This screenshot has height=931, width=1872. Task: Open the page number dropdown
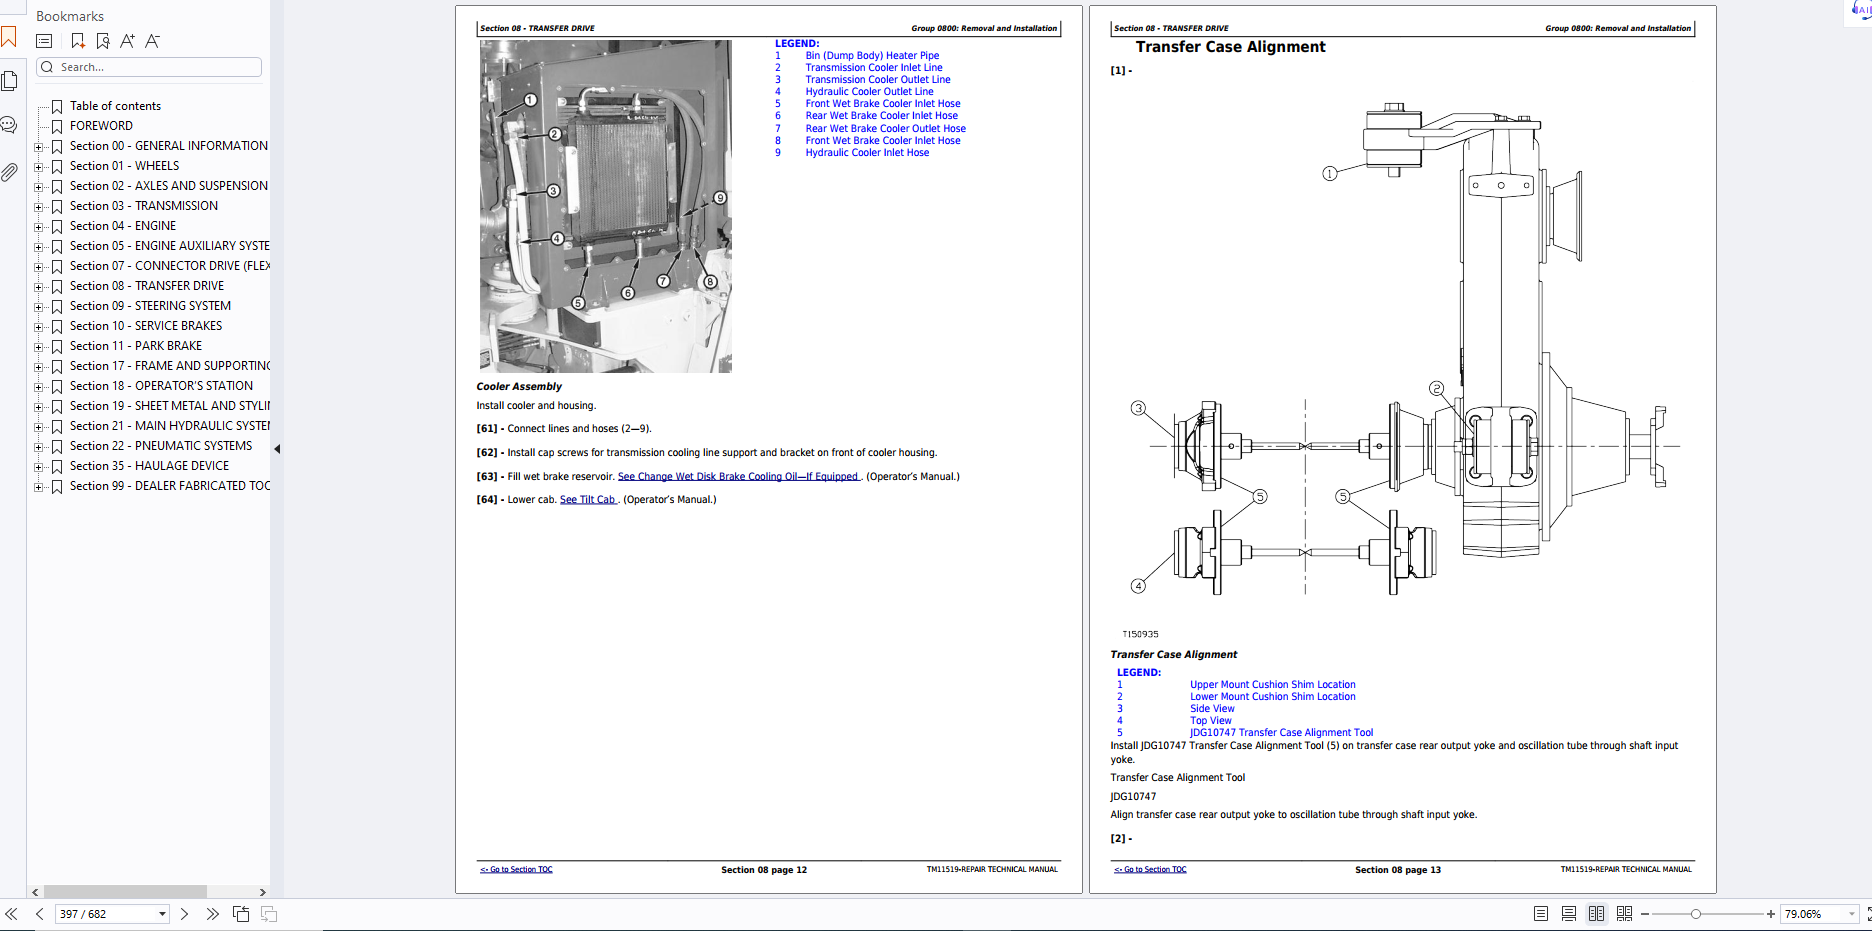[162, 914]
